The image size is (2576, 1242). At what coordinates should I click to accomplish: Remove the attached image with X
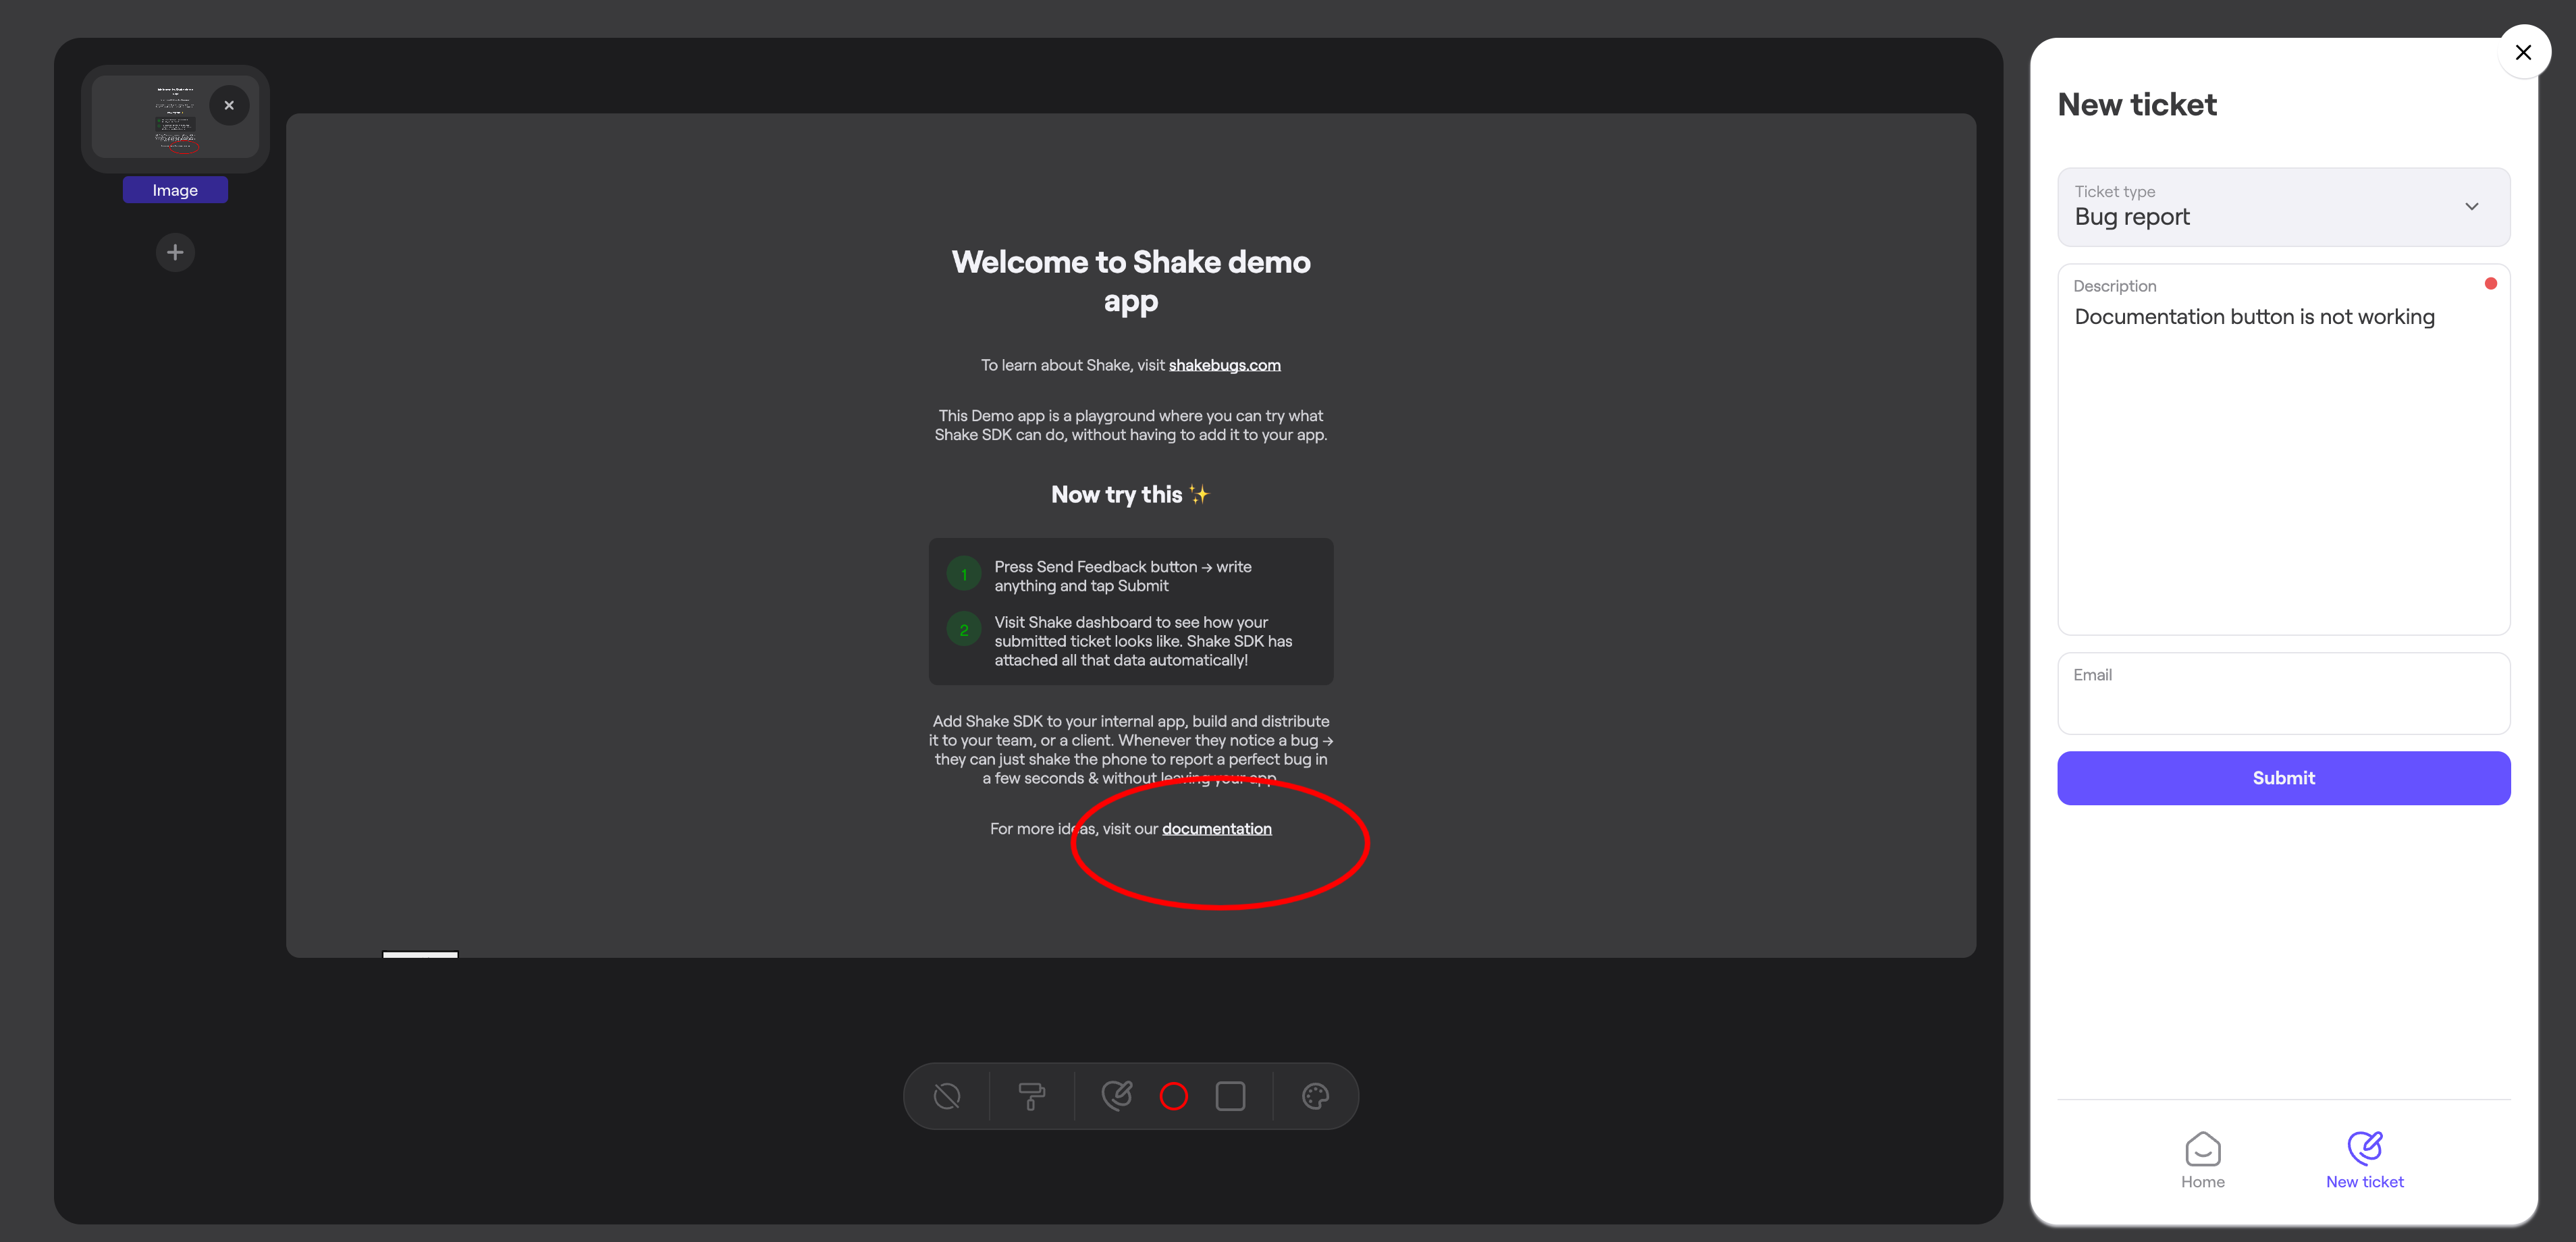pos(228,103)
